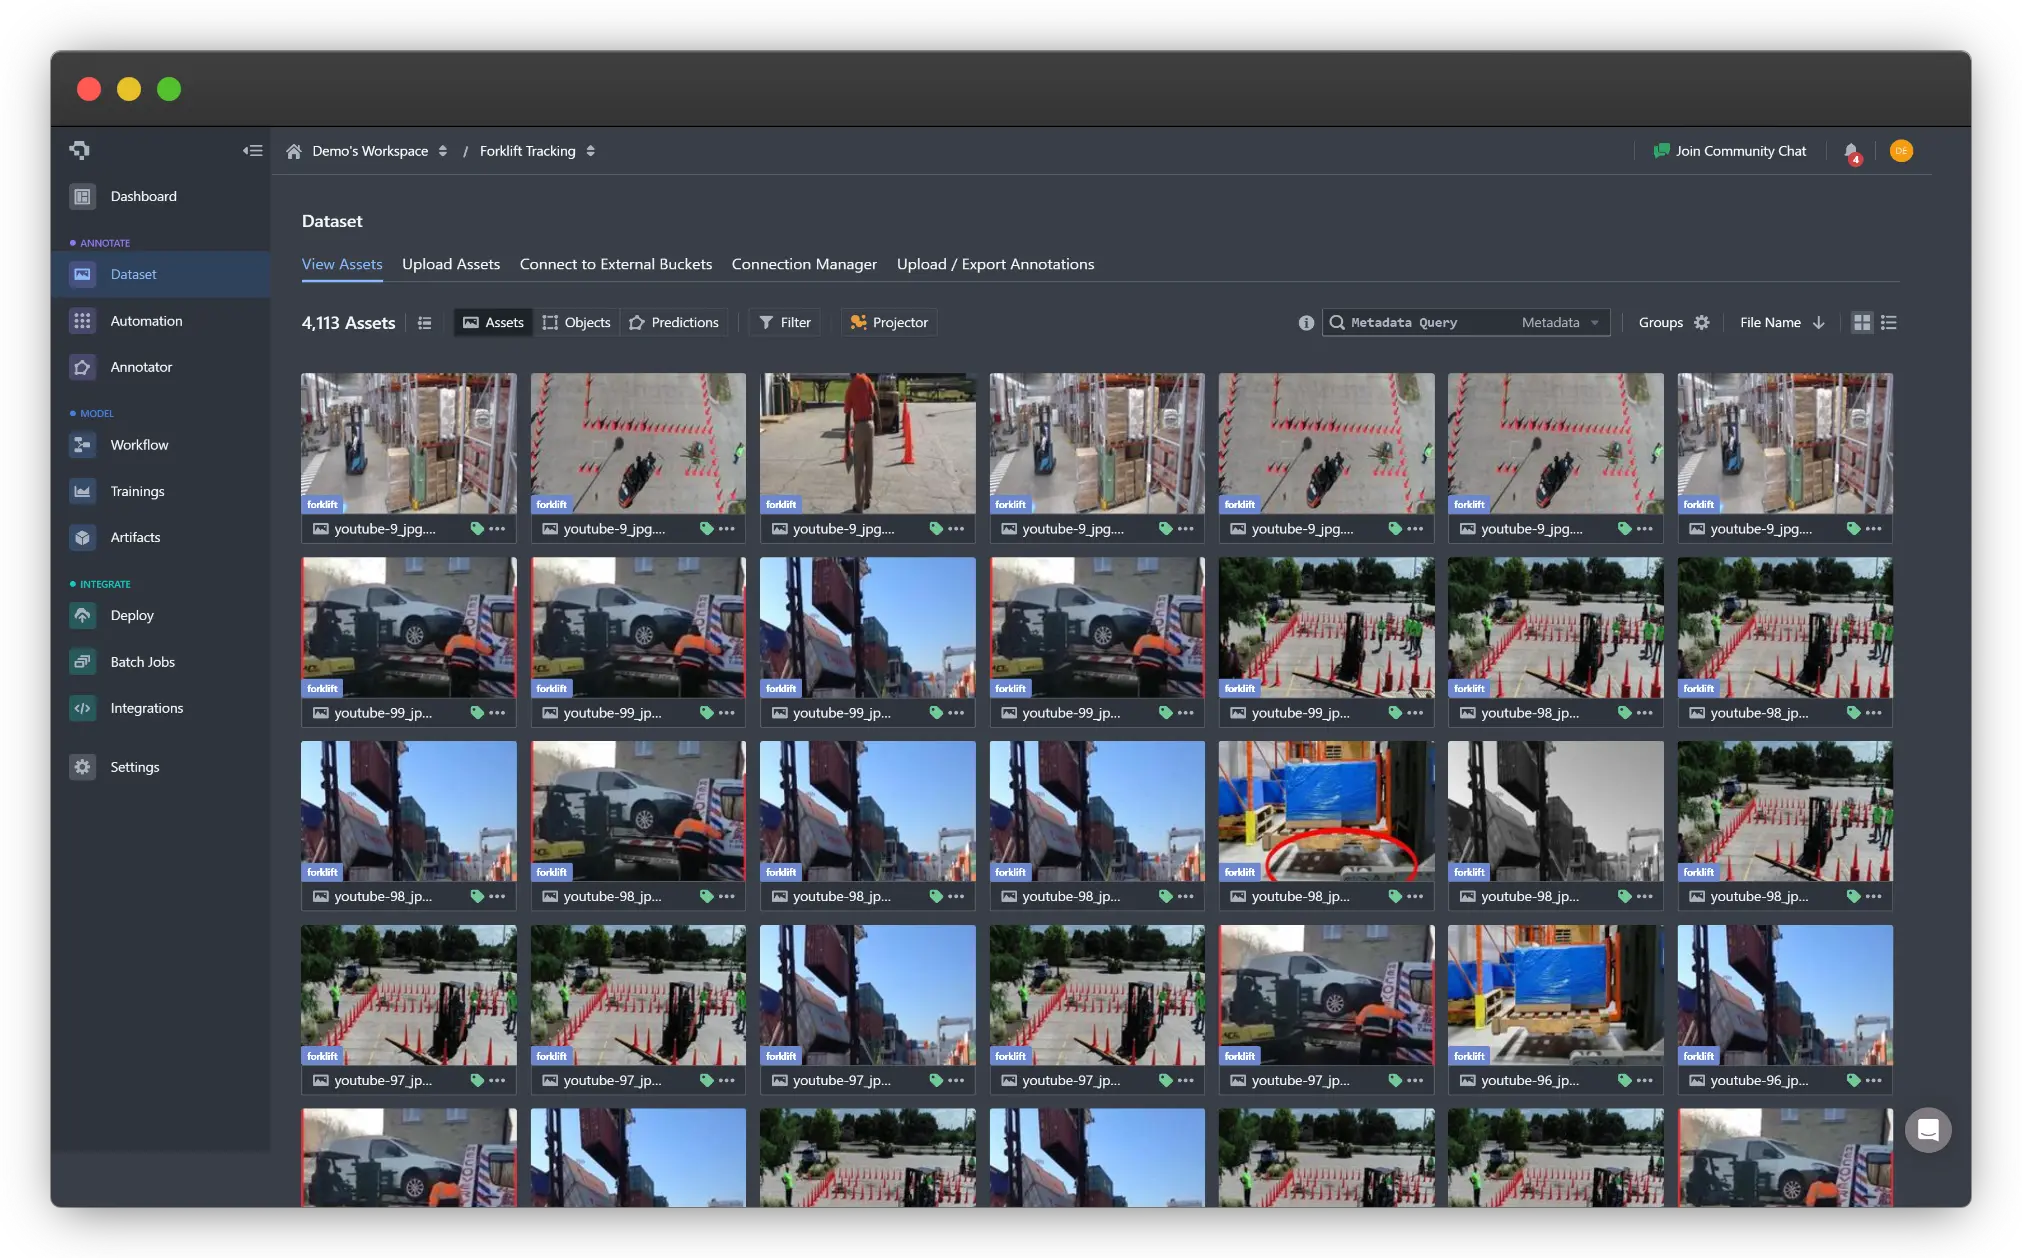The image size is (2022, 1258).
Task: Open the support chat bubble
Action: coord(1928,1130)
